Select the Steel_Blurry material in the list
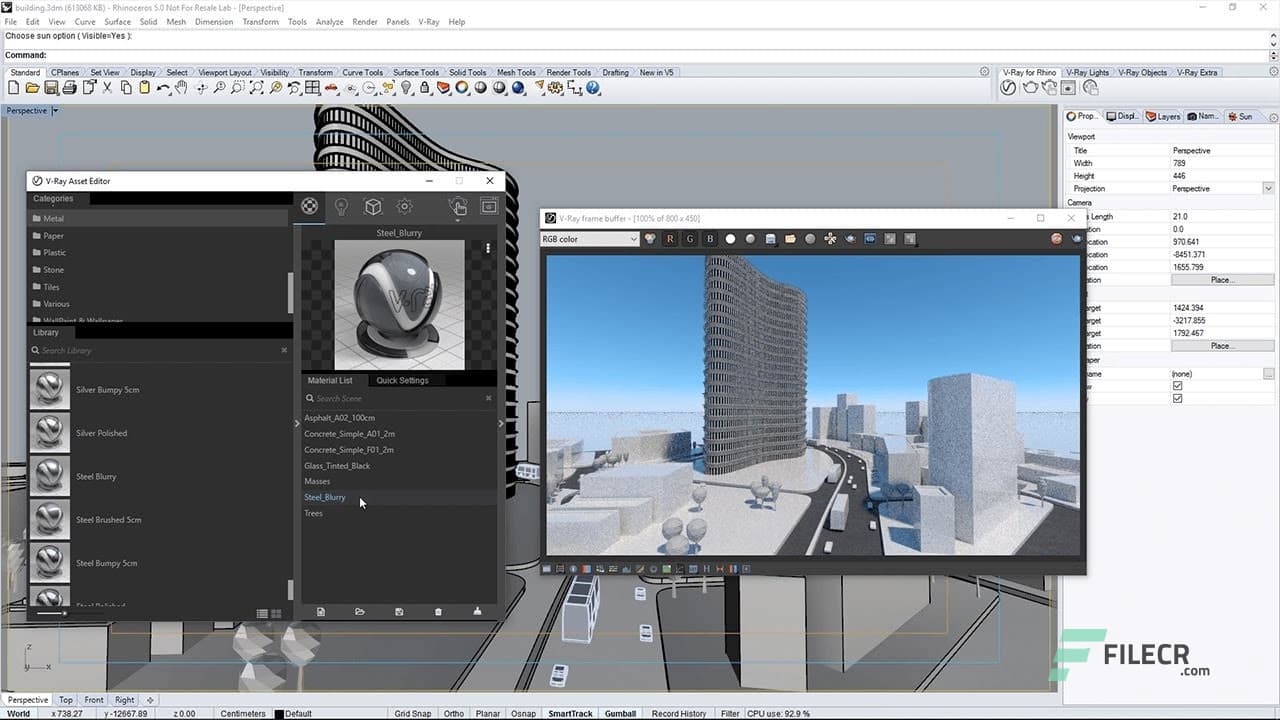 [x=324, y=497]
